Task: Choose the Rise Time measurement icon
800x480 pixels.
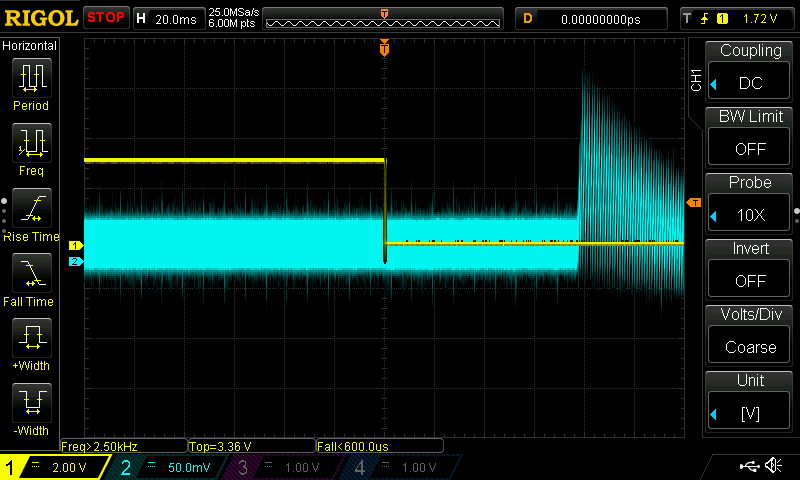Action: click(x=31, y=209)
